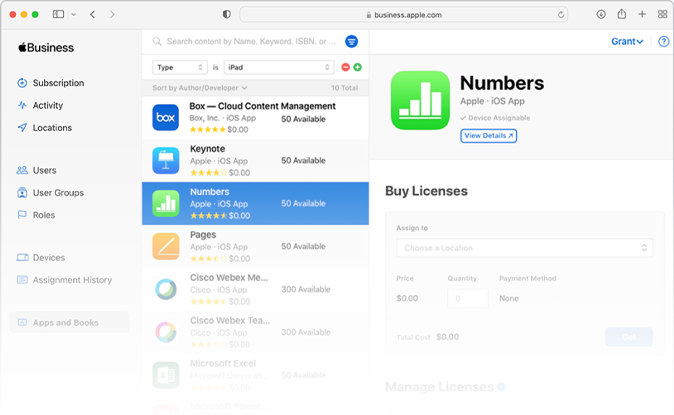Click the Box app icon
The image size is (674, 415).
point(165,117)
